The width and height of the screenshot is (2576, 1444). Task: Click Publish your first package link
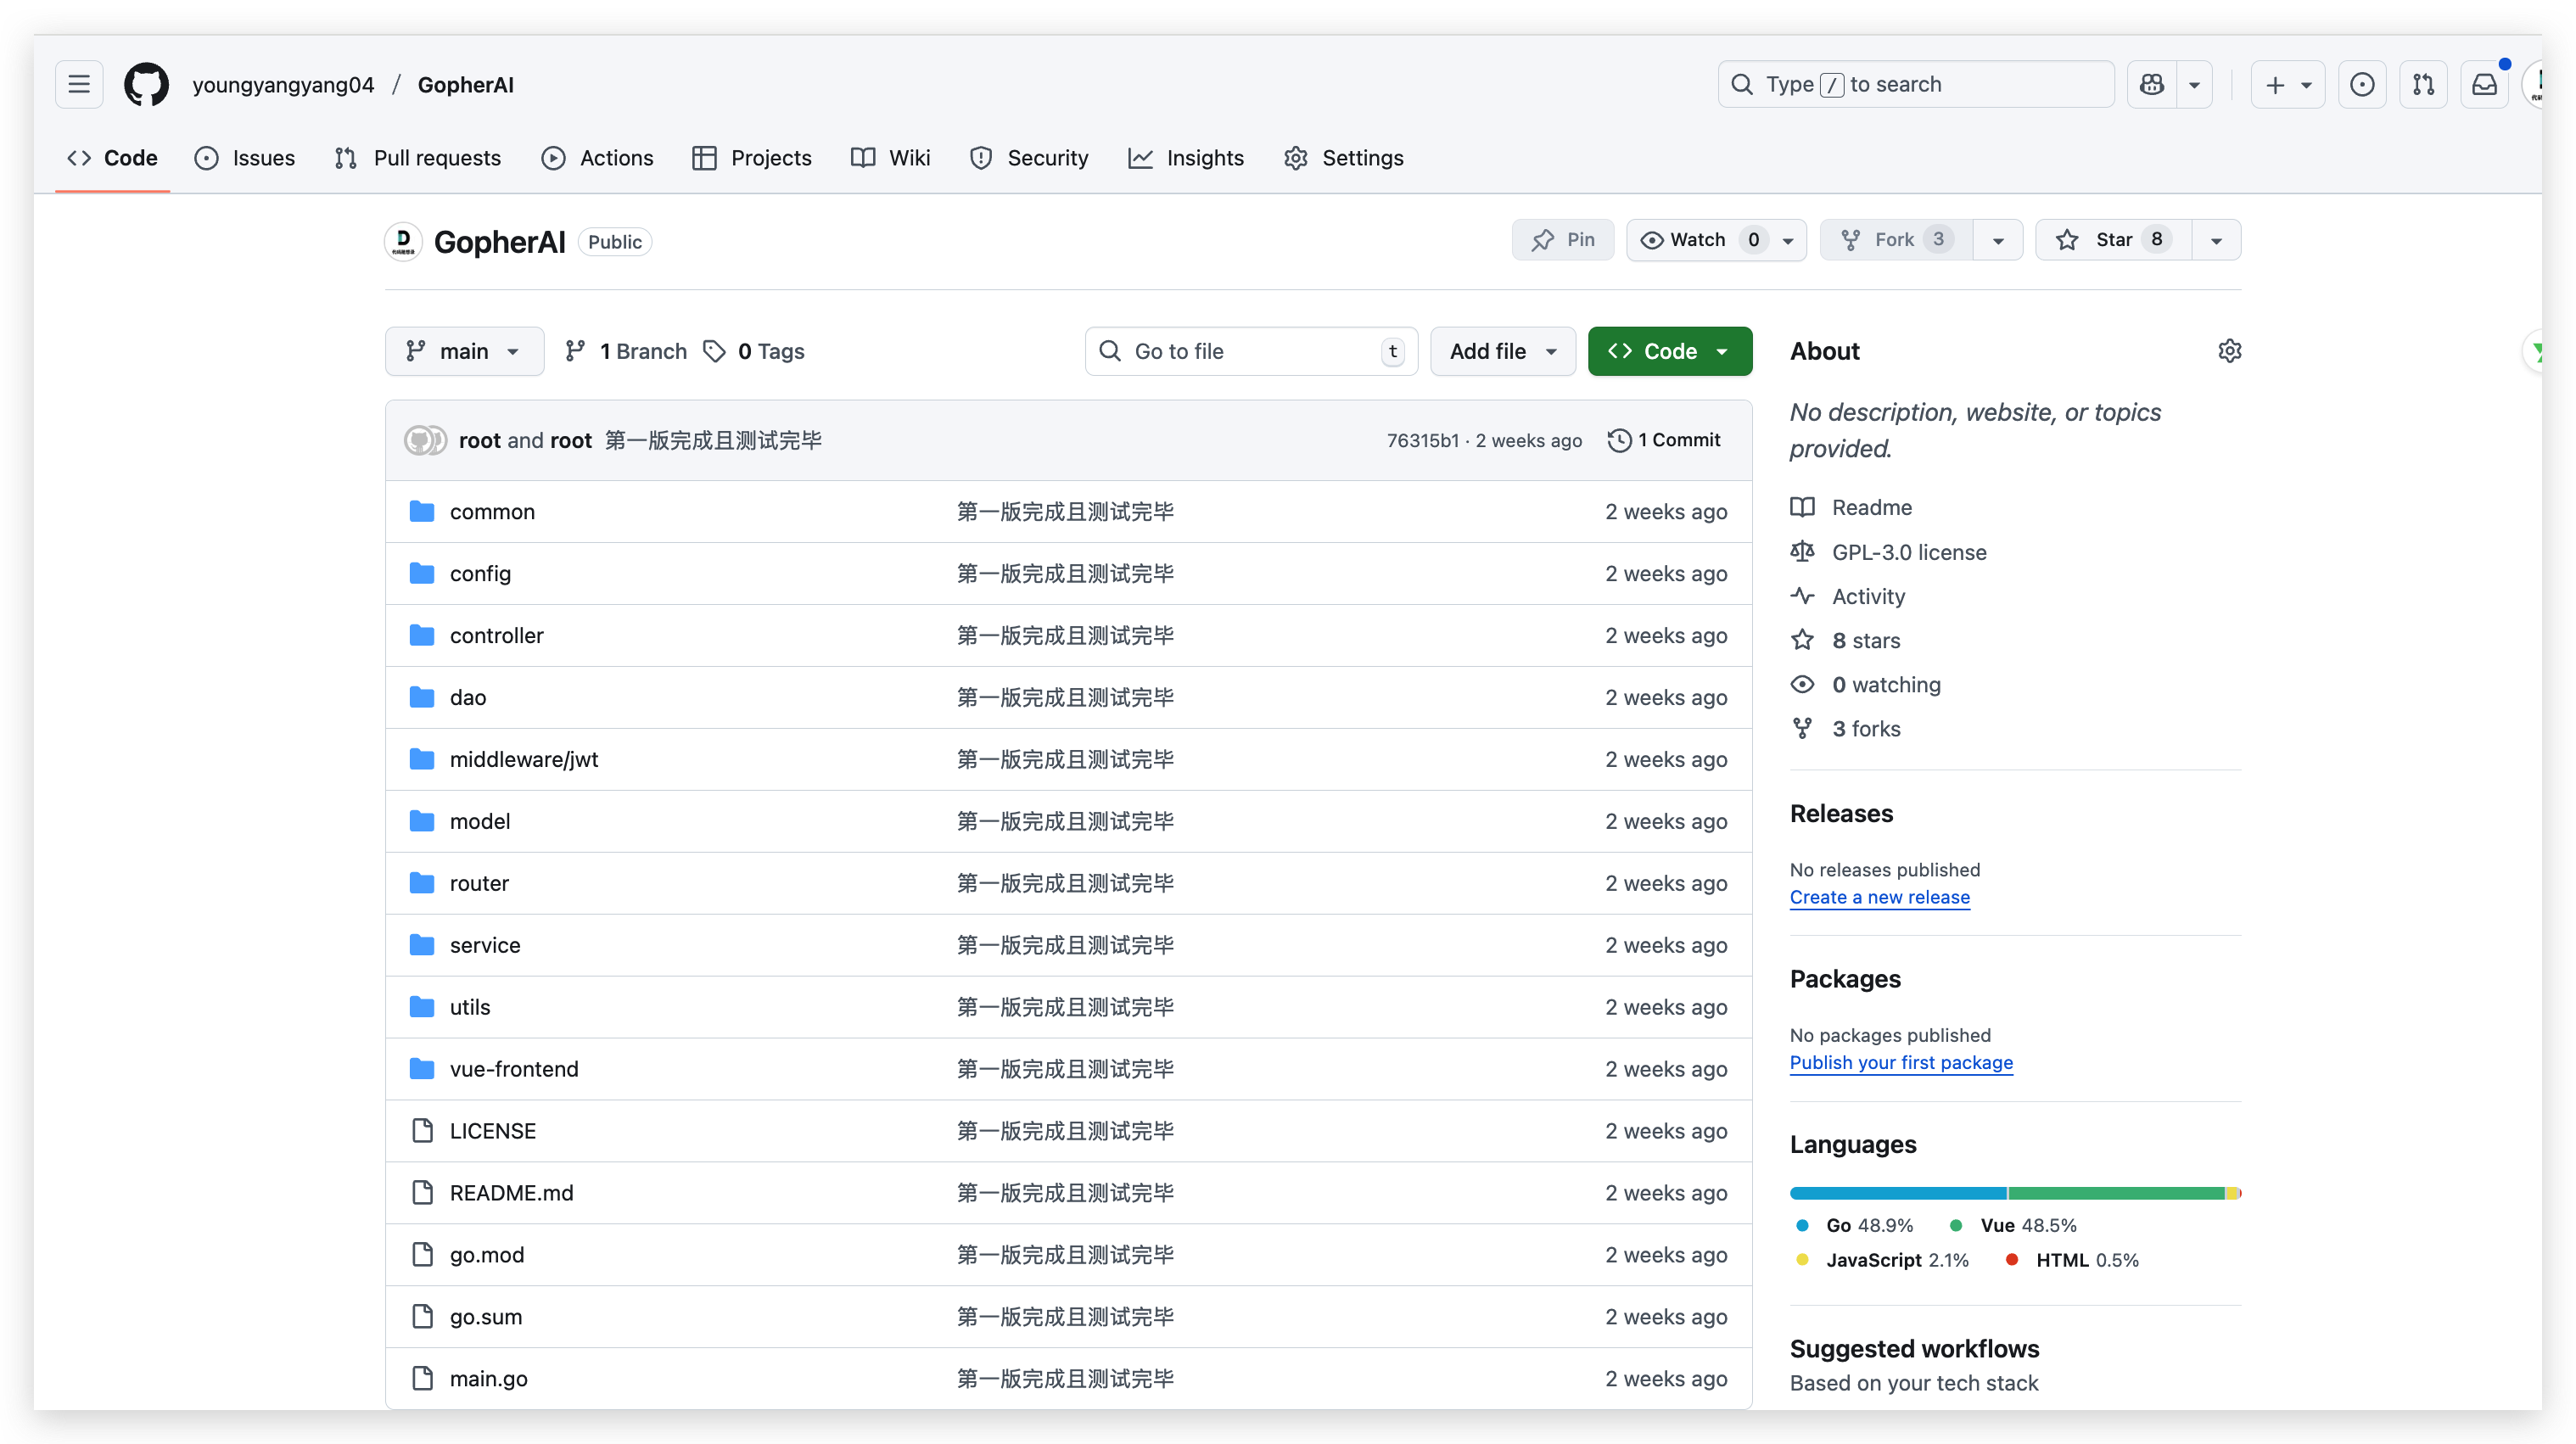1900,1062
